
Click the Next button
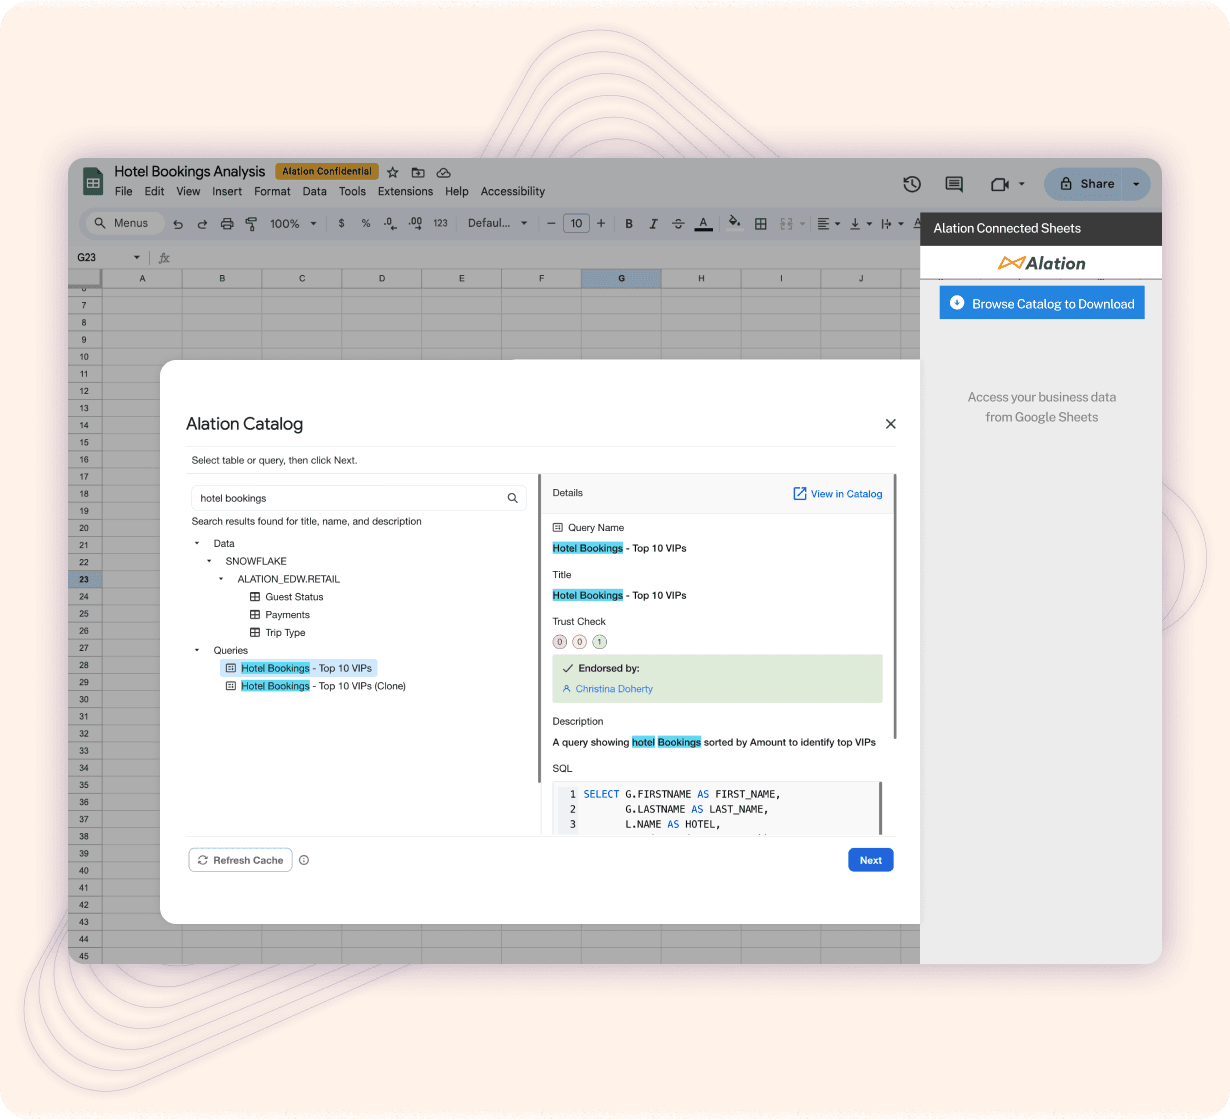pos(870,860)
